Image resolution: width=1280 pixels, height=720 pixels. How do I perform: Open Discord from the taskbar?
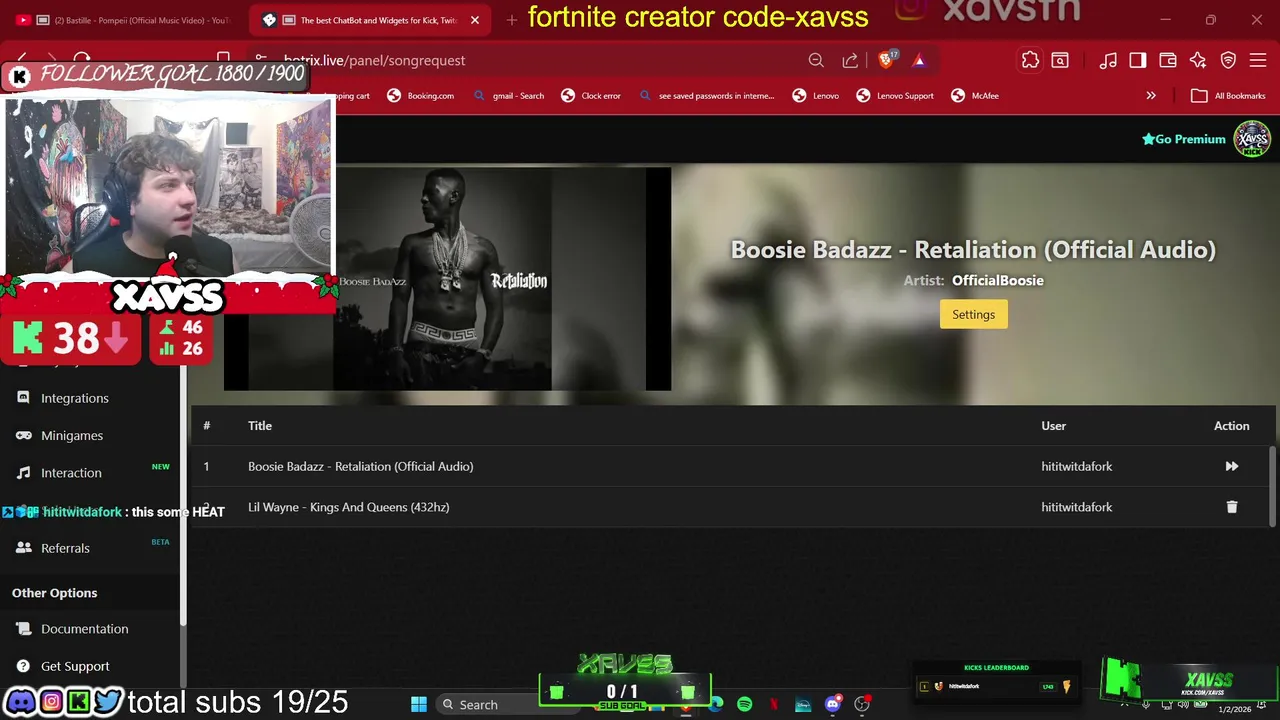832,704
